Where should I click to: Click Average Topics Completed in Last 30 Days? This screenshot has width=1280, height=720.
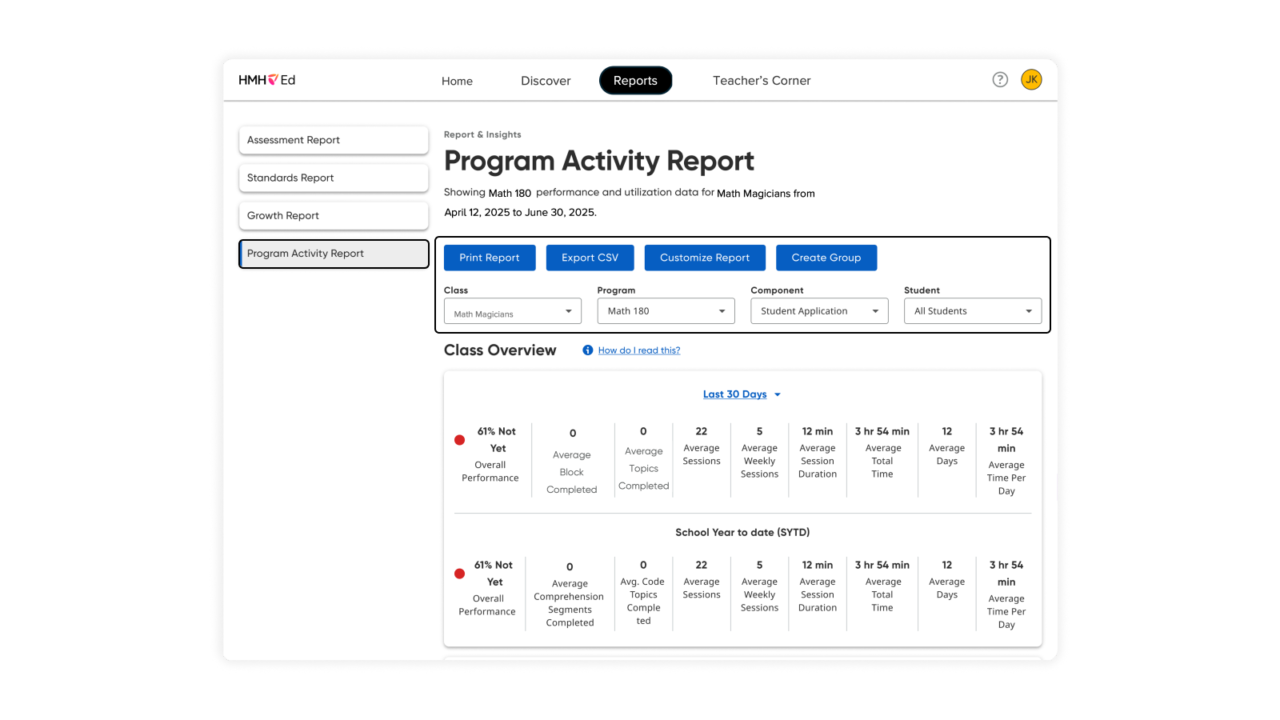tap(644, 459)
